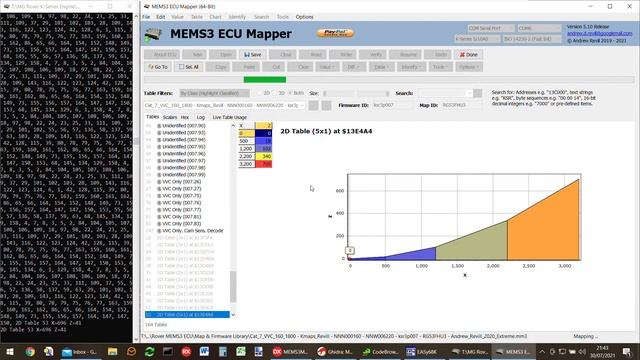Viewport: 640px width, 360px height.
Task: Open the Go To dialog
Action: 158,67
